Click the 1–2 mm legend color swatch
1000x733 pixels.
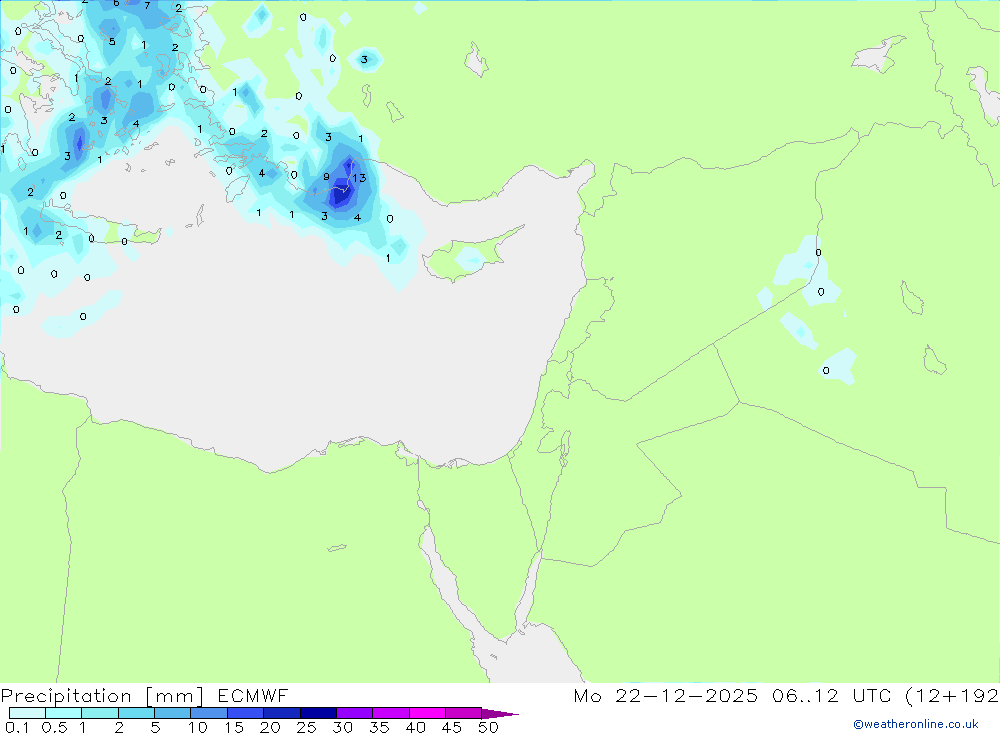point(99,713)
